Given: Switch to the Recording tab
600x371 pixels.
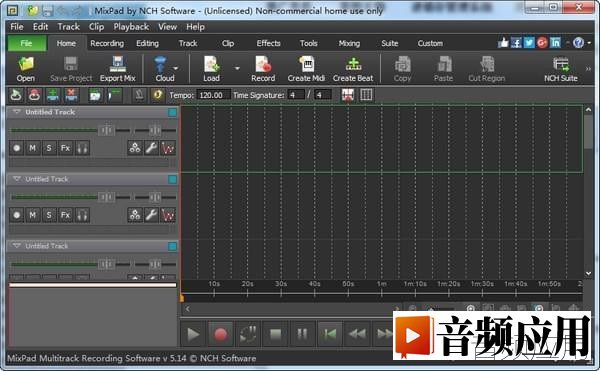Looking at the screenshot, I should [x=107, y=43].
